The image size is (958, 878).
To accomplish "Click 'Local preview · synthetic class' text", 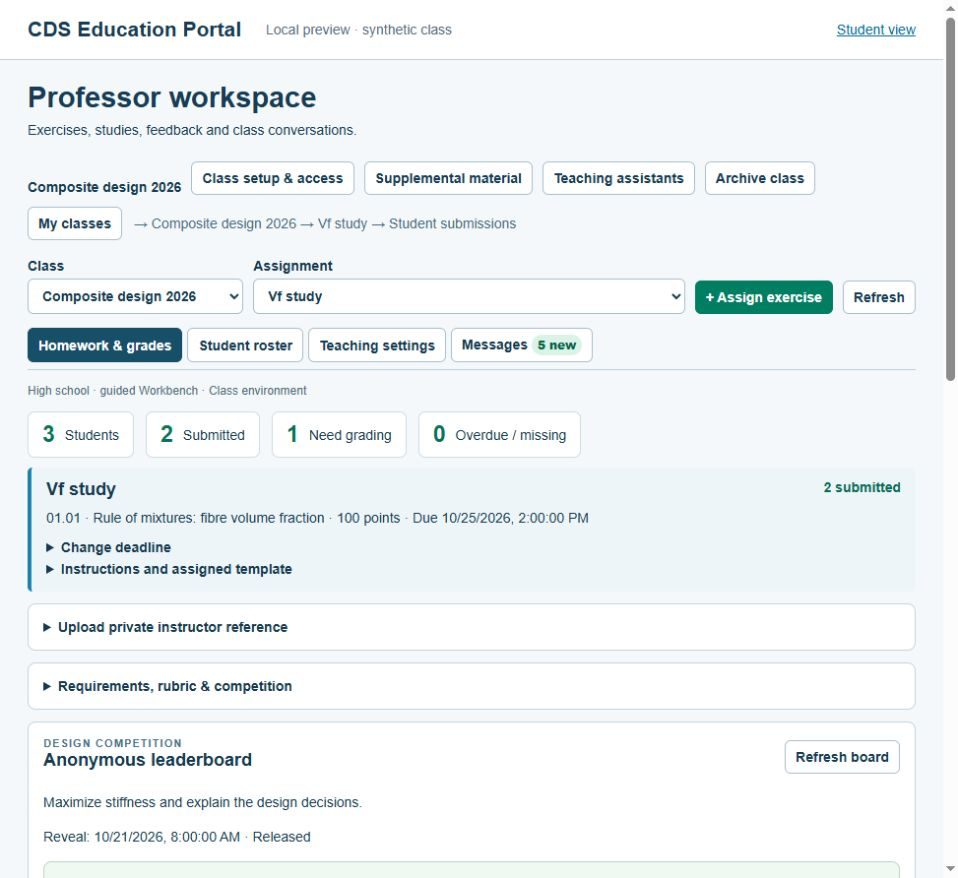I will point(359,30).
